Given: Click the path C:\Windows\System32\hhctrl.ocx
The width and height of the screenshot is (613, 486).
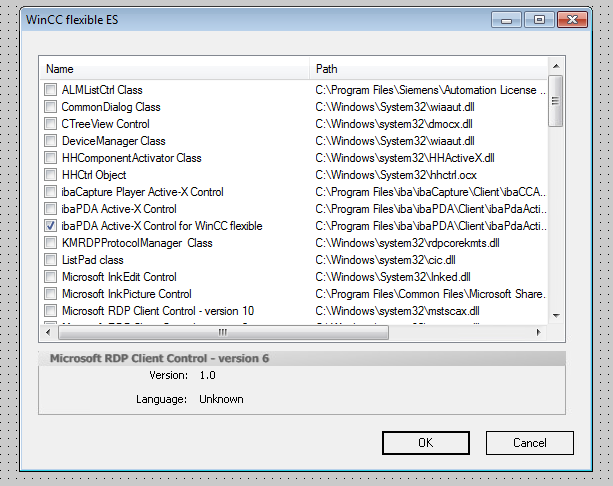Looking at the screenshot, I should (x=396, y=175).
